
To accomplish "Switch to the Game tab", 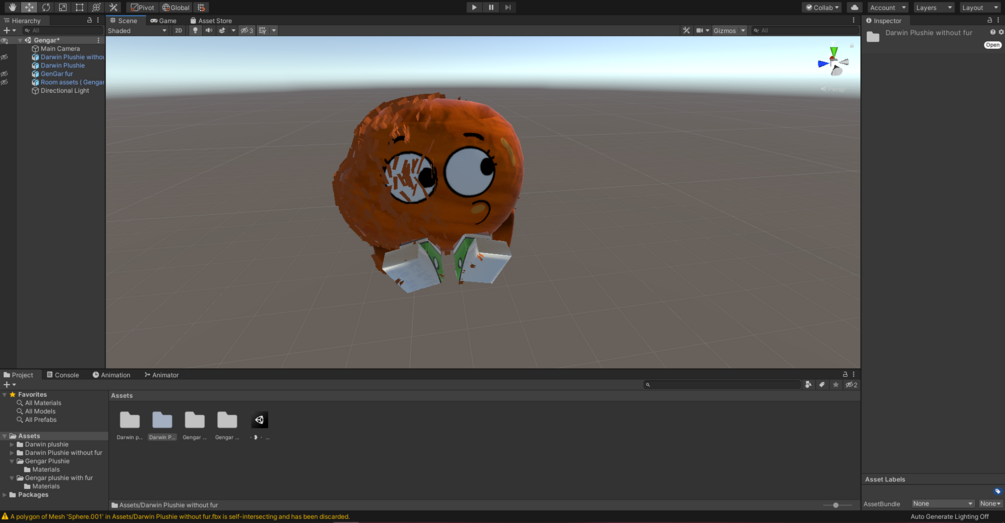I will [x=163, y=21].
